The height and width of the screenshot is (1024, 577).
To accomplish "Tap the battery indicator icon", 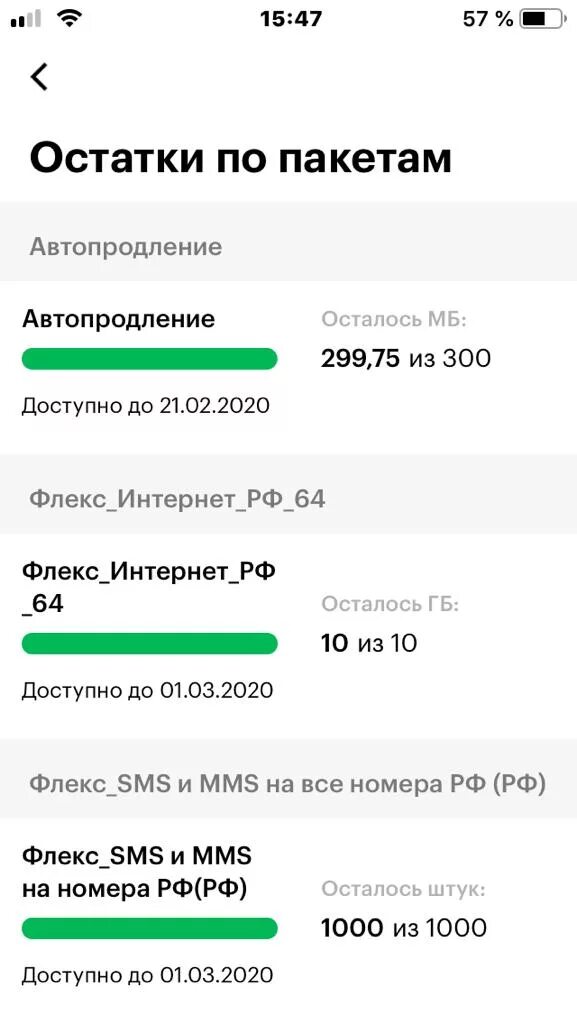I will tap(543, 19).
